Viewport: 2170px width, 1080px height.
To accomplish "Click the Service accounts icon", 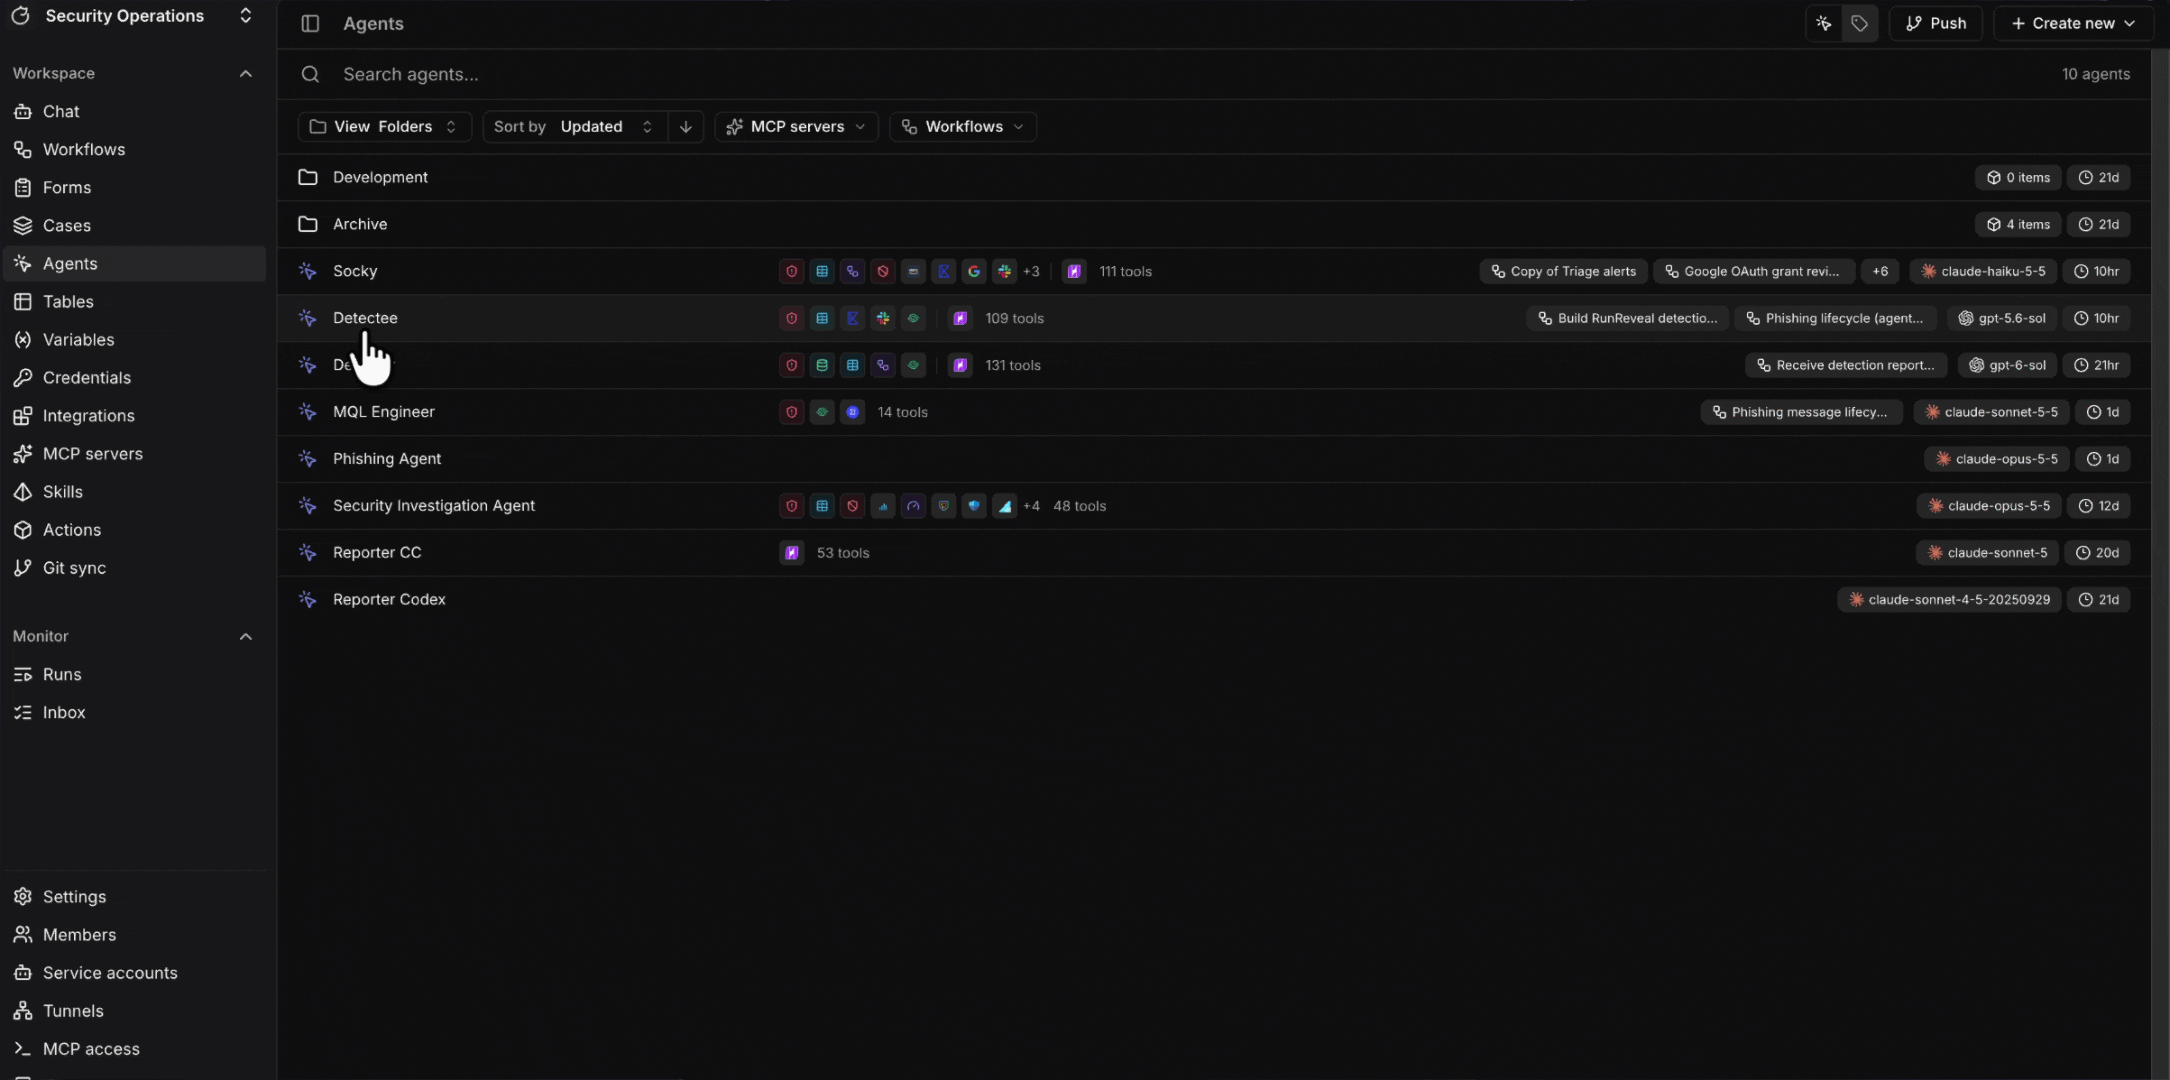I will [22, 973].
